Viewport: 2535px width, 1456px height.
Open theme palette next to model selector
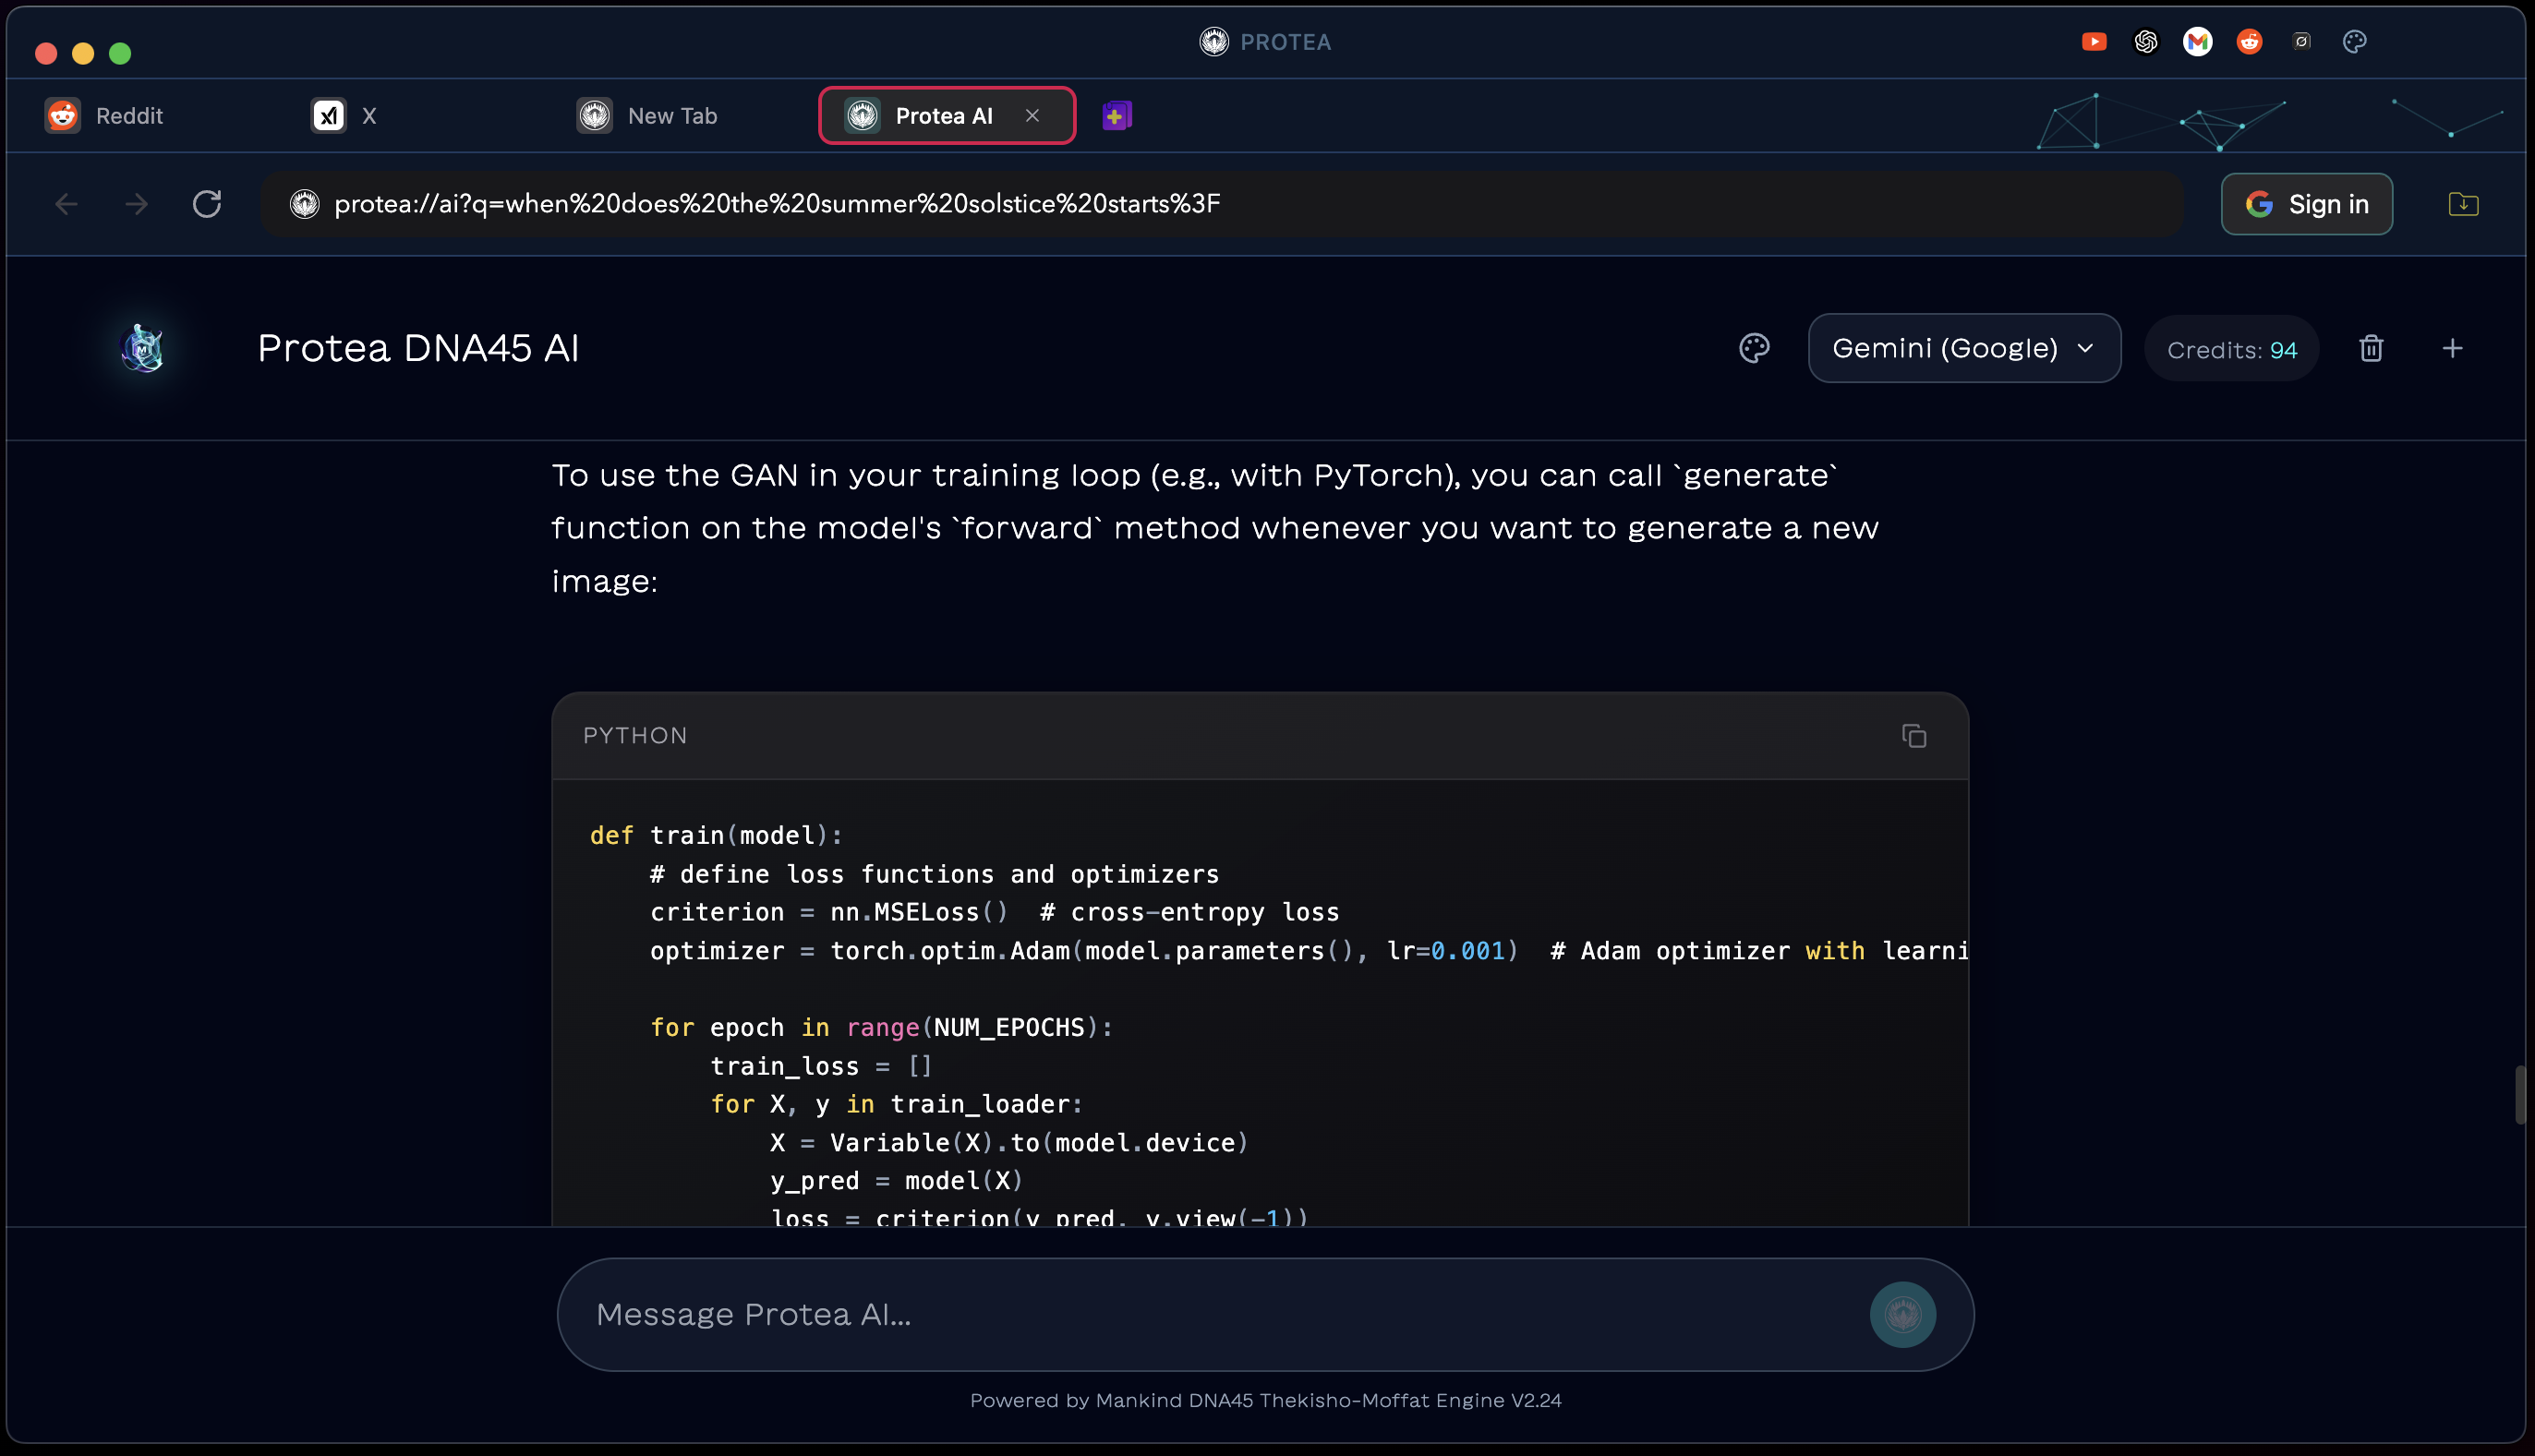(x=1754, y=349)
